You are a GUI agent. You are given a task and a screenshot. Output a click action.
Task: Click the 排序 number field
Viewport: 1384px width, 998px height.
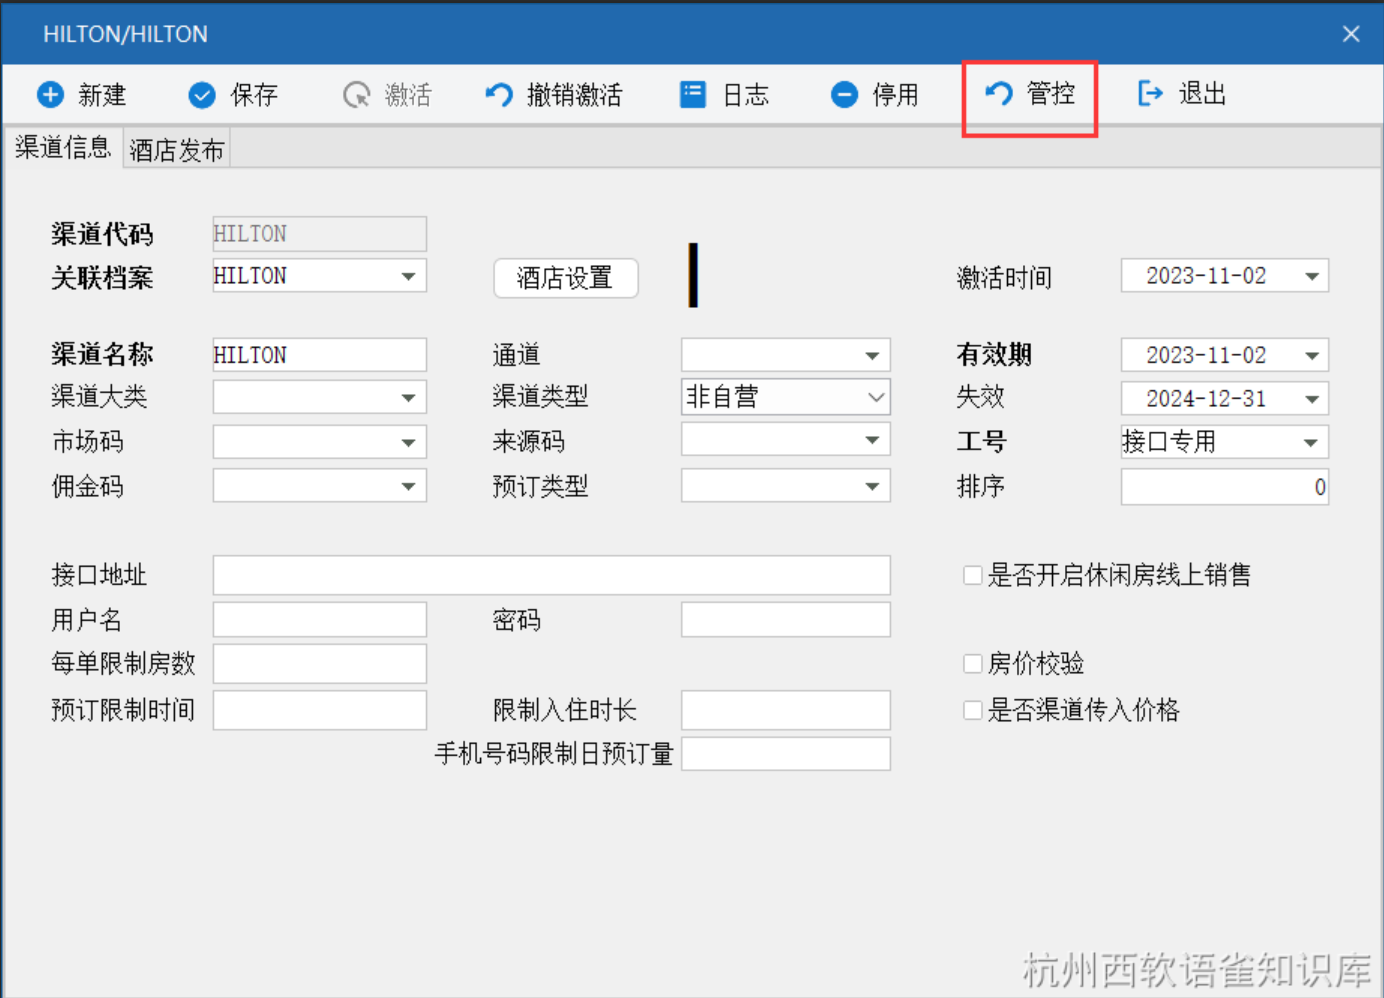tap(1224, 487)
